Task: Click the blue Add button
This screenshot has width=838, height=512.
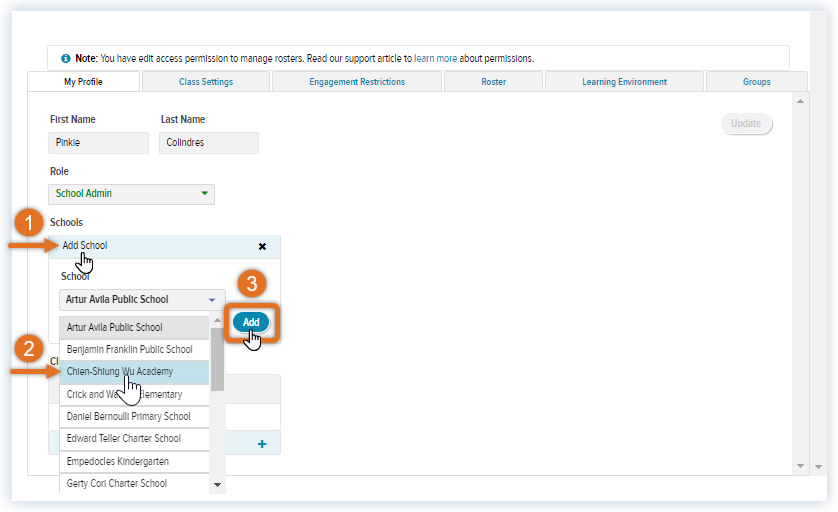Action: (251, 322)
